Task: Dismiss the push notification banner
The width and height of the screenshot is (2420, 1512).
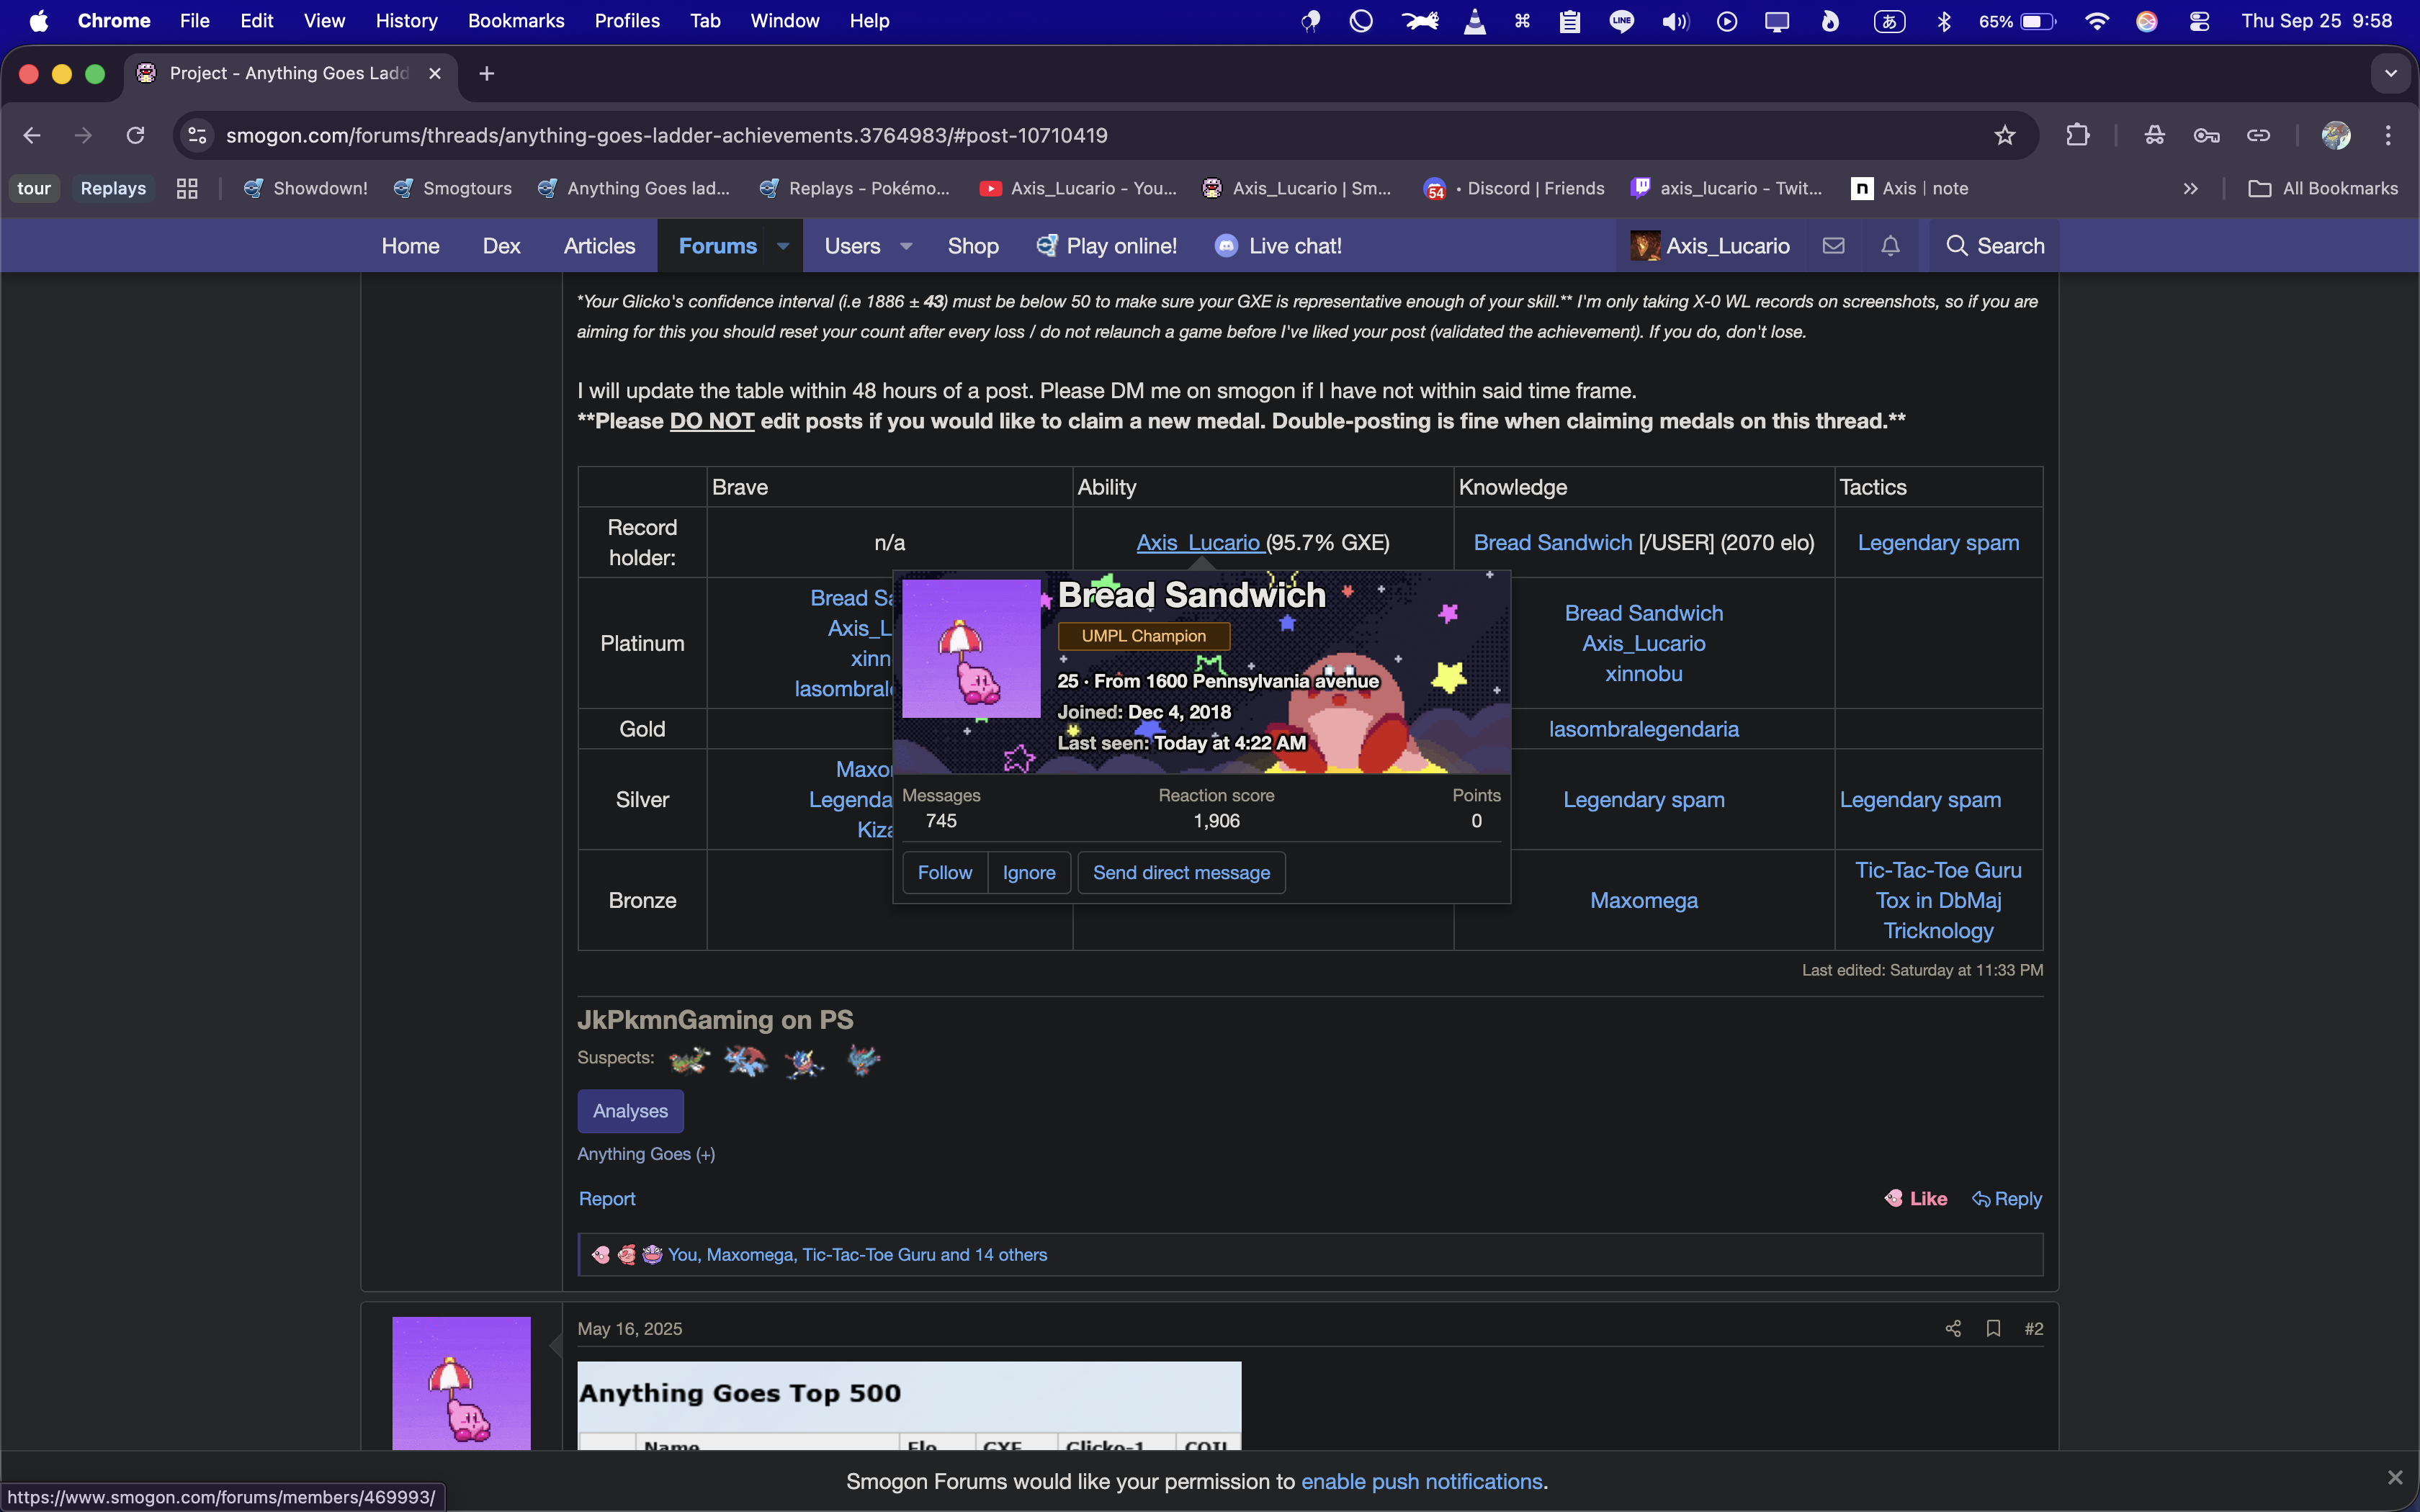Action: coord(2394,1478)
